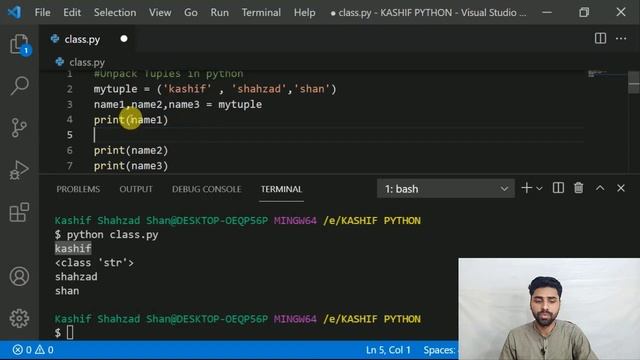
Task: Maximize the panel with the up chevron
Action: coord(600,188)
